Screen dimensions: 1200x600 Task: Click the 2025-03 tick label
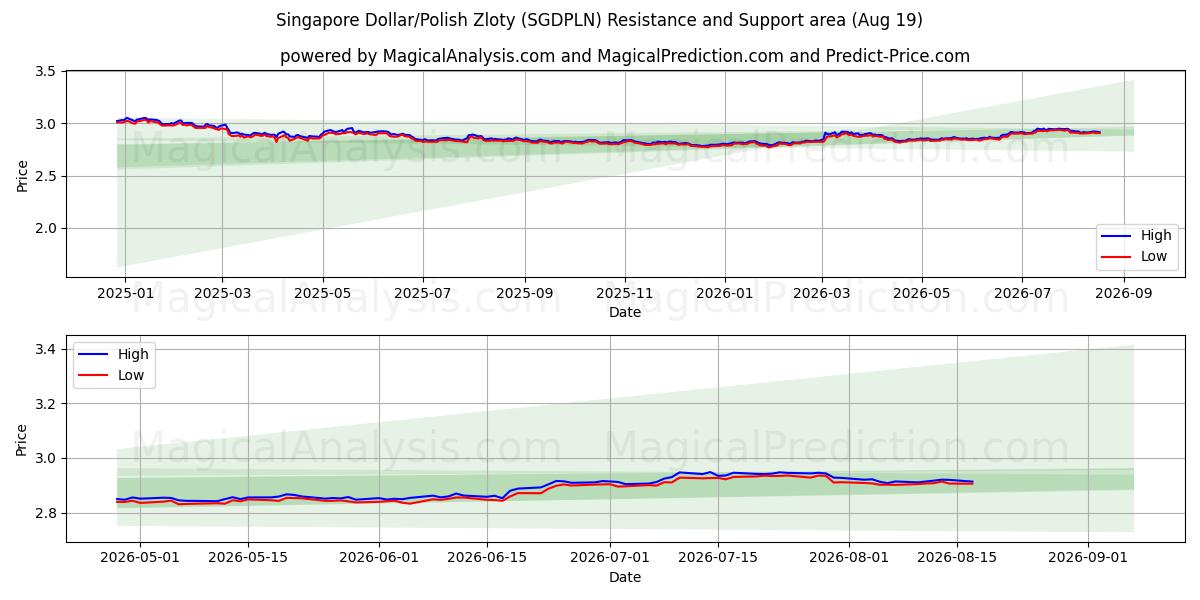[x=222, y=294]
